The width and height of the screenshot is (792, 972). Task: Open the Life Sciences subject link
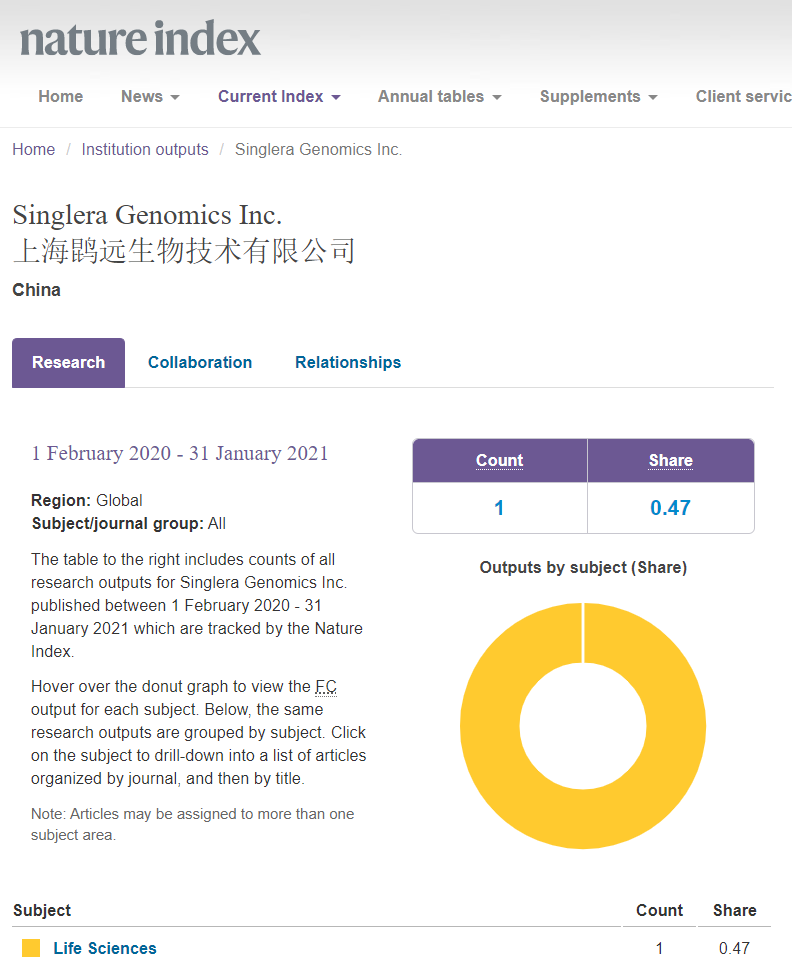[x=105, y=948]
